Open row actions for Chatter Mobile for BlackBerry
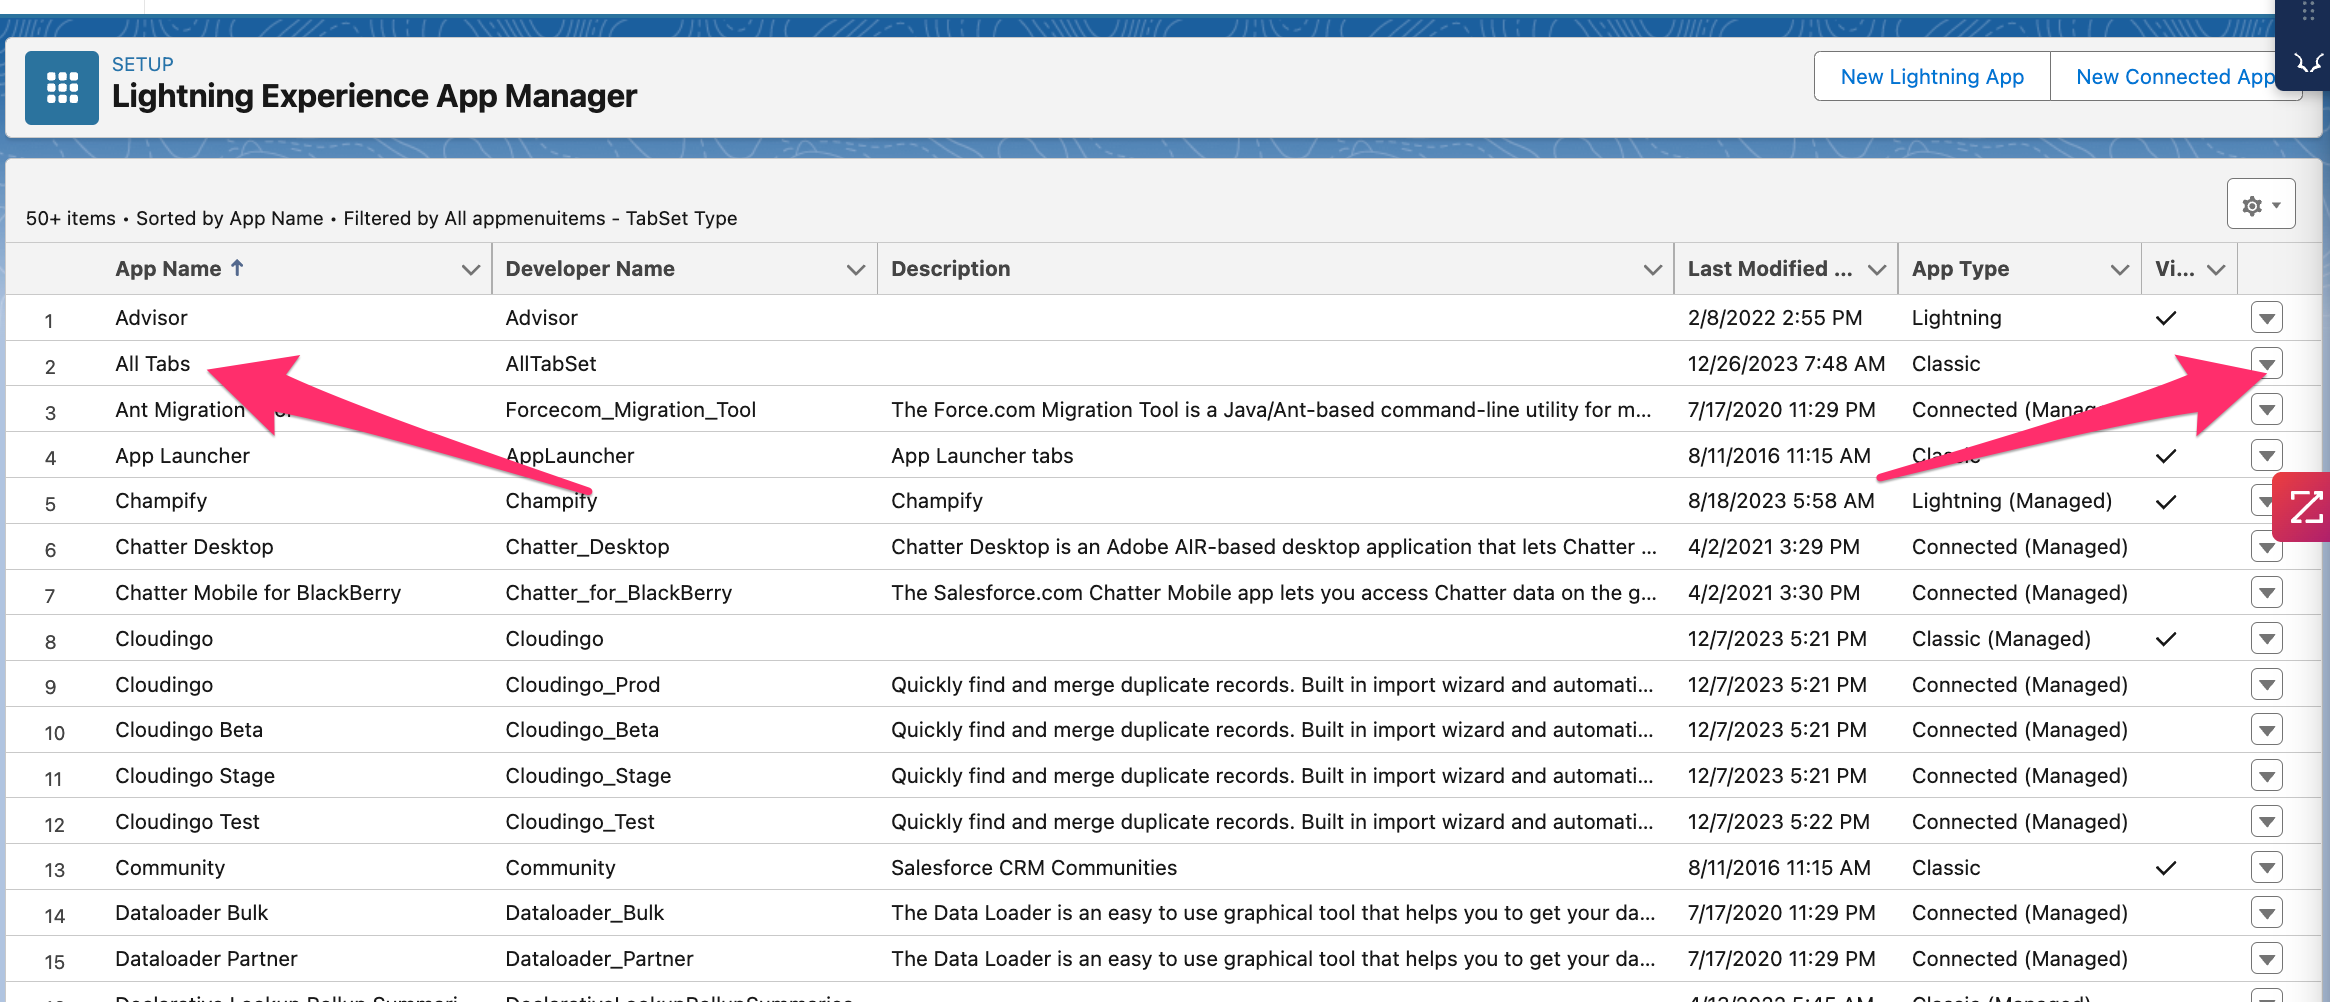The image size is (2330, 1002). [2266, 593]
